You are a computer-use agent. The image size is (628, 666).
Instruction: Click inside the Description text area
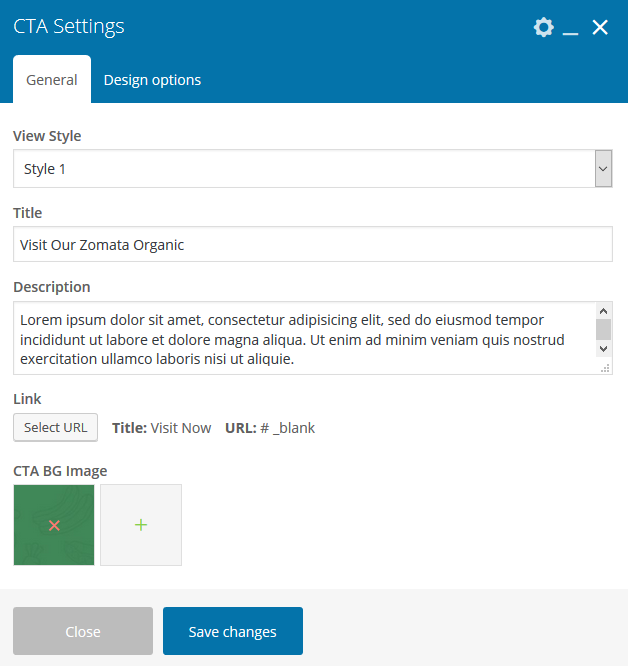coord(300,338)
